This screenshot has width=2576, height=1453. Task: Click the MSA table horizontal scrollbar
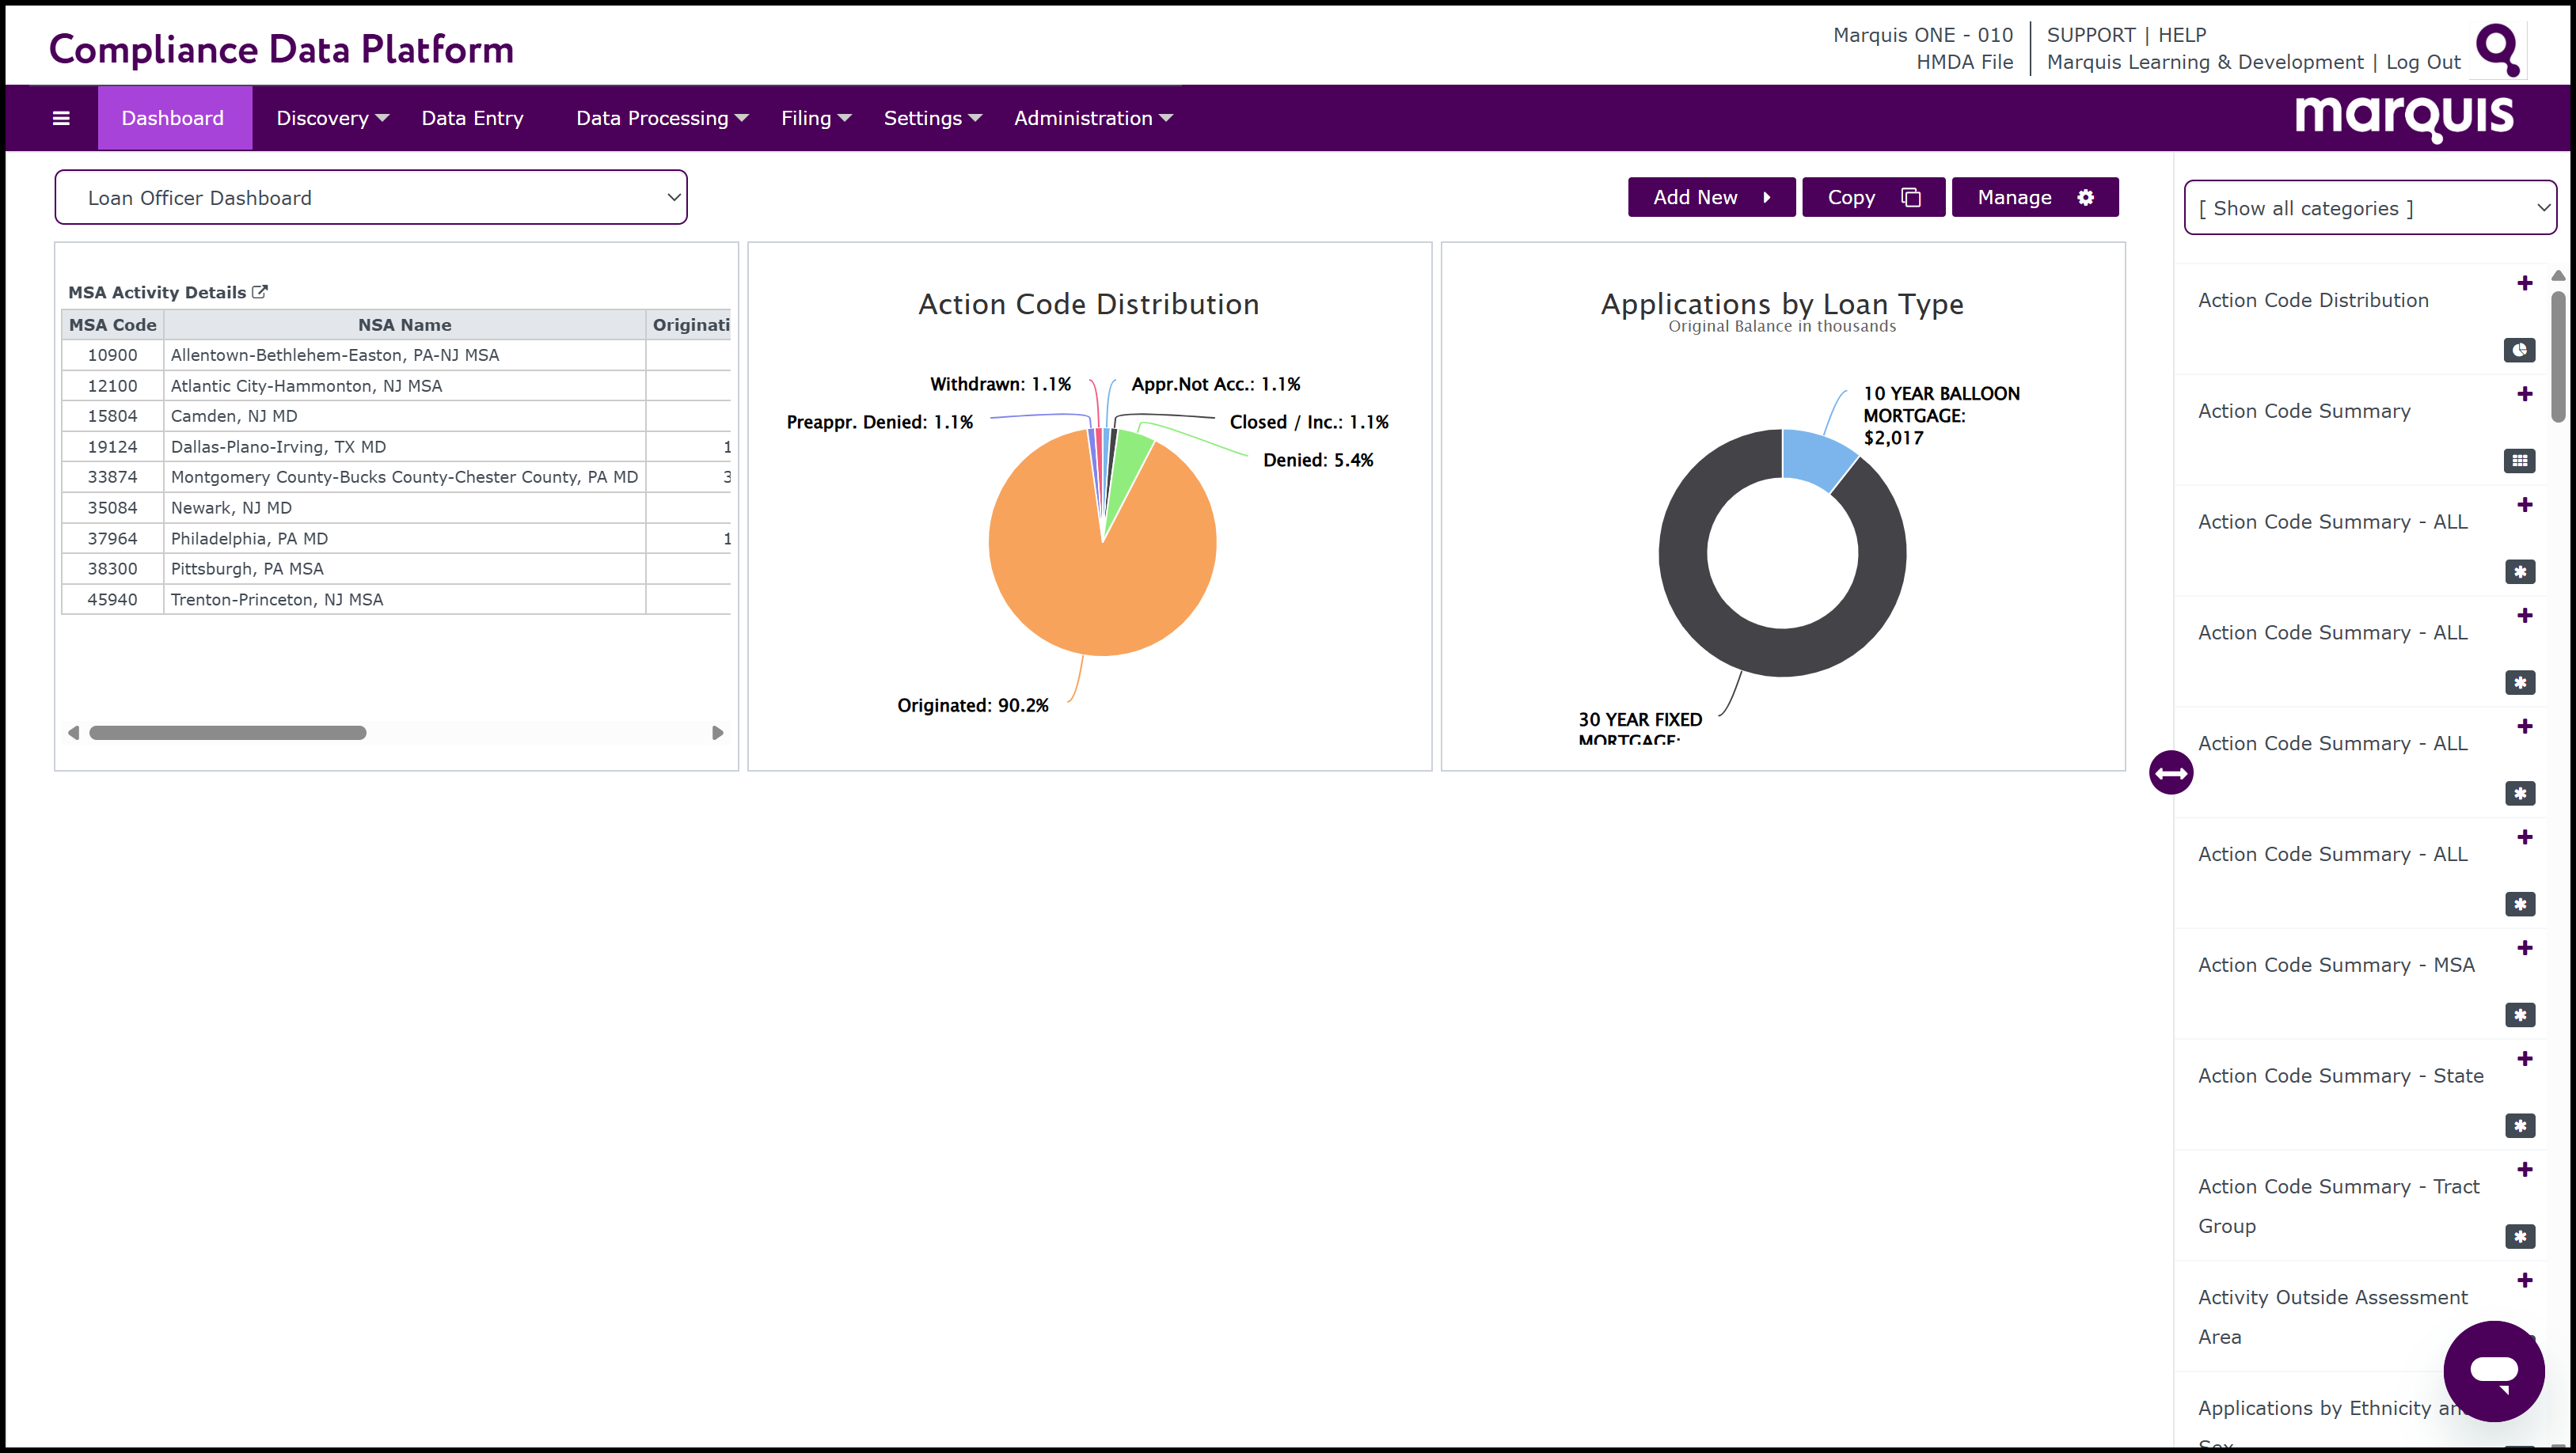[228, 733]
